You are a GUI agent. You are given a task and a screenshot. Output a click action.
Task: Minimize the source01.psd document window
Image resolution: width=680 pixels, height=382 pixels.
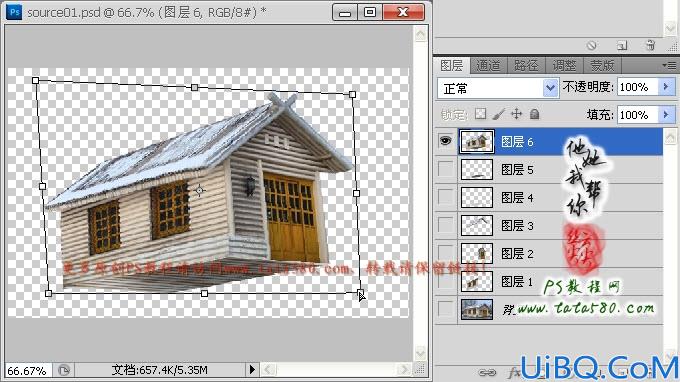345,12
